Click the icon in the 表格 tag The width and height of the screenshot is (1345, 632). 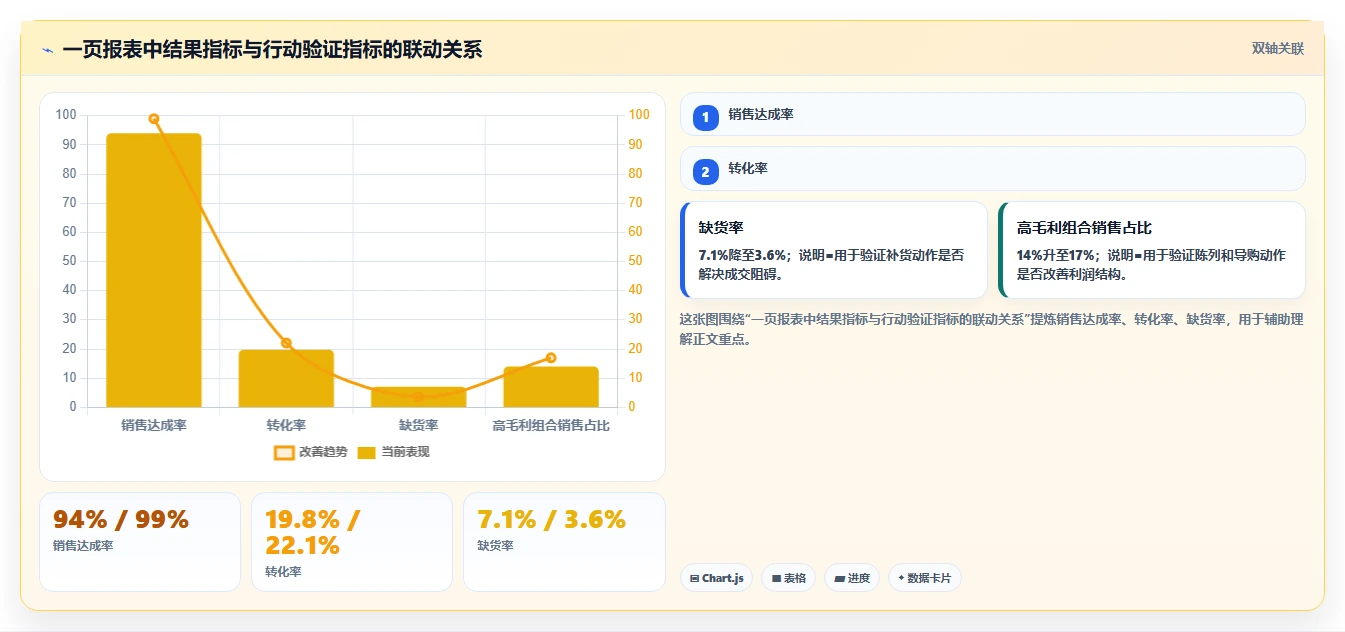[x=776, y=578]
